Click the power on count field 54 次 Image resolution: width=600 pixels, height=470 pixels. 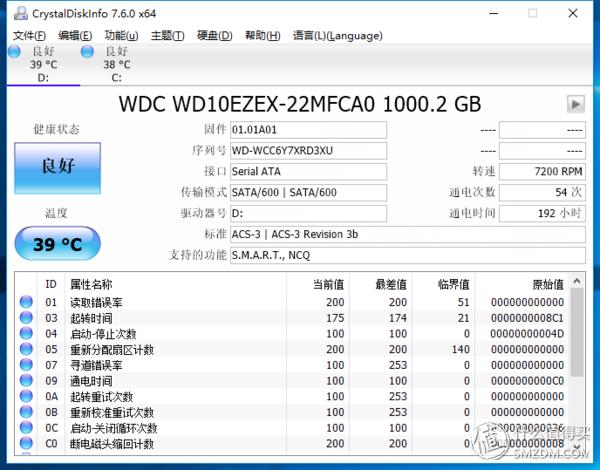point(542,192)
